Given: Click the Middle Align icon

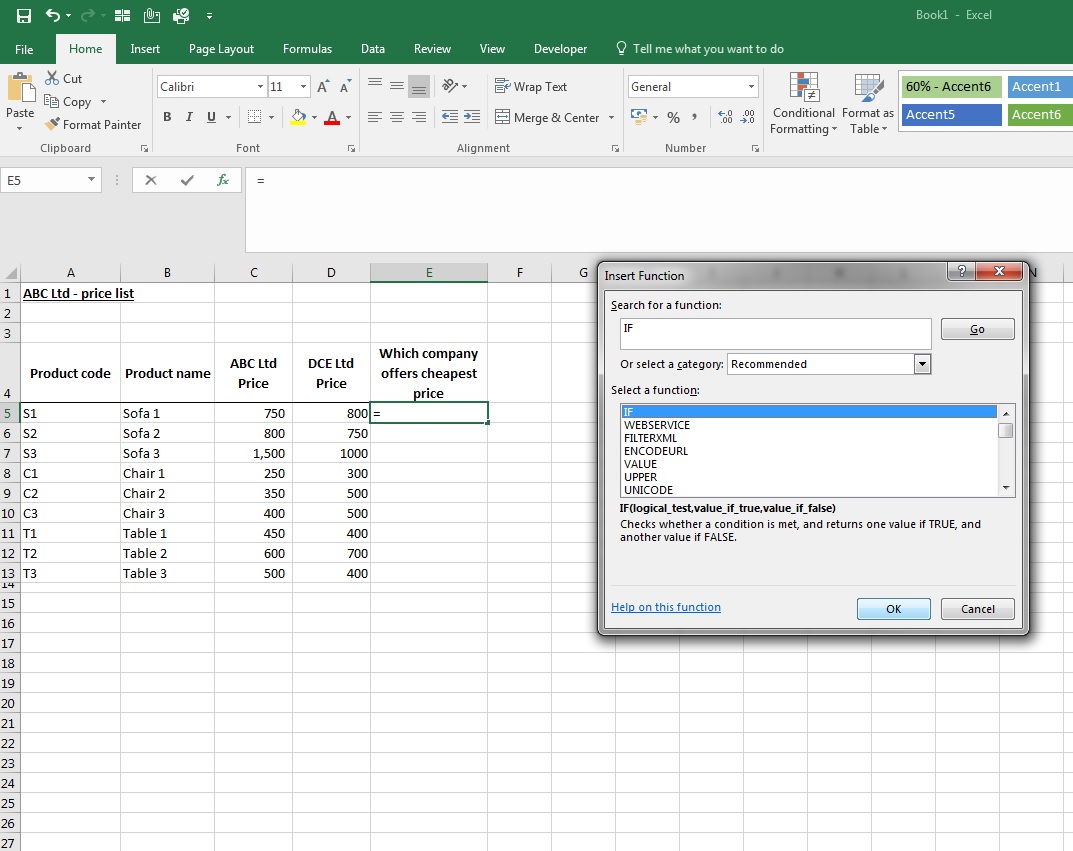Looking at the screenshot, I should point(397,86).
